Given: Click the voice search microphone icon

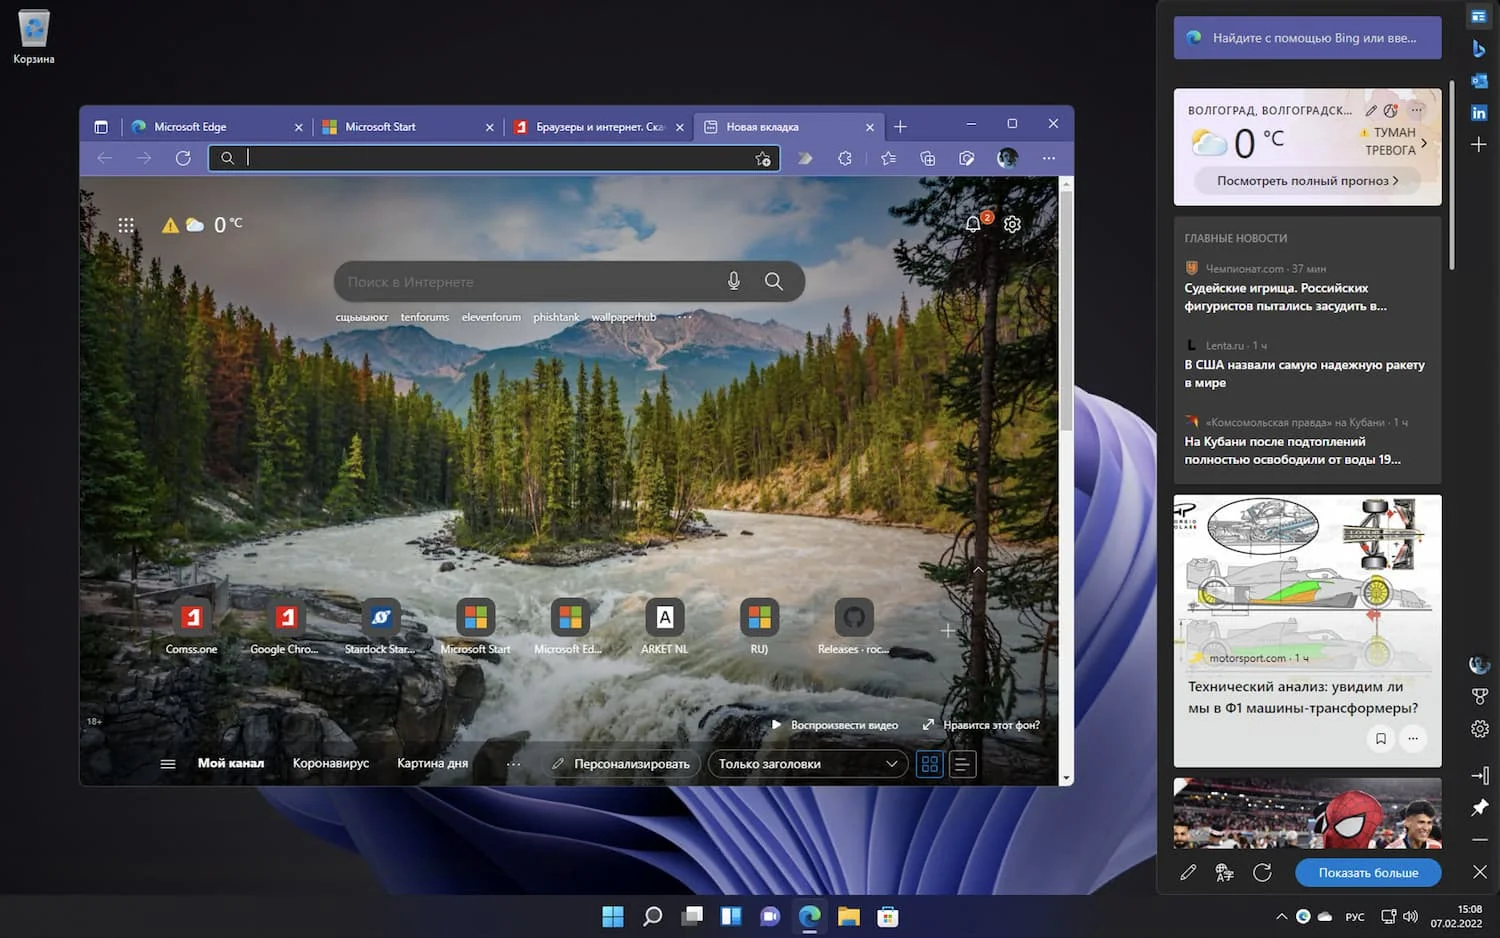Looking at the screenshot, I should pos(734,282).
